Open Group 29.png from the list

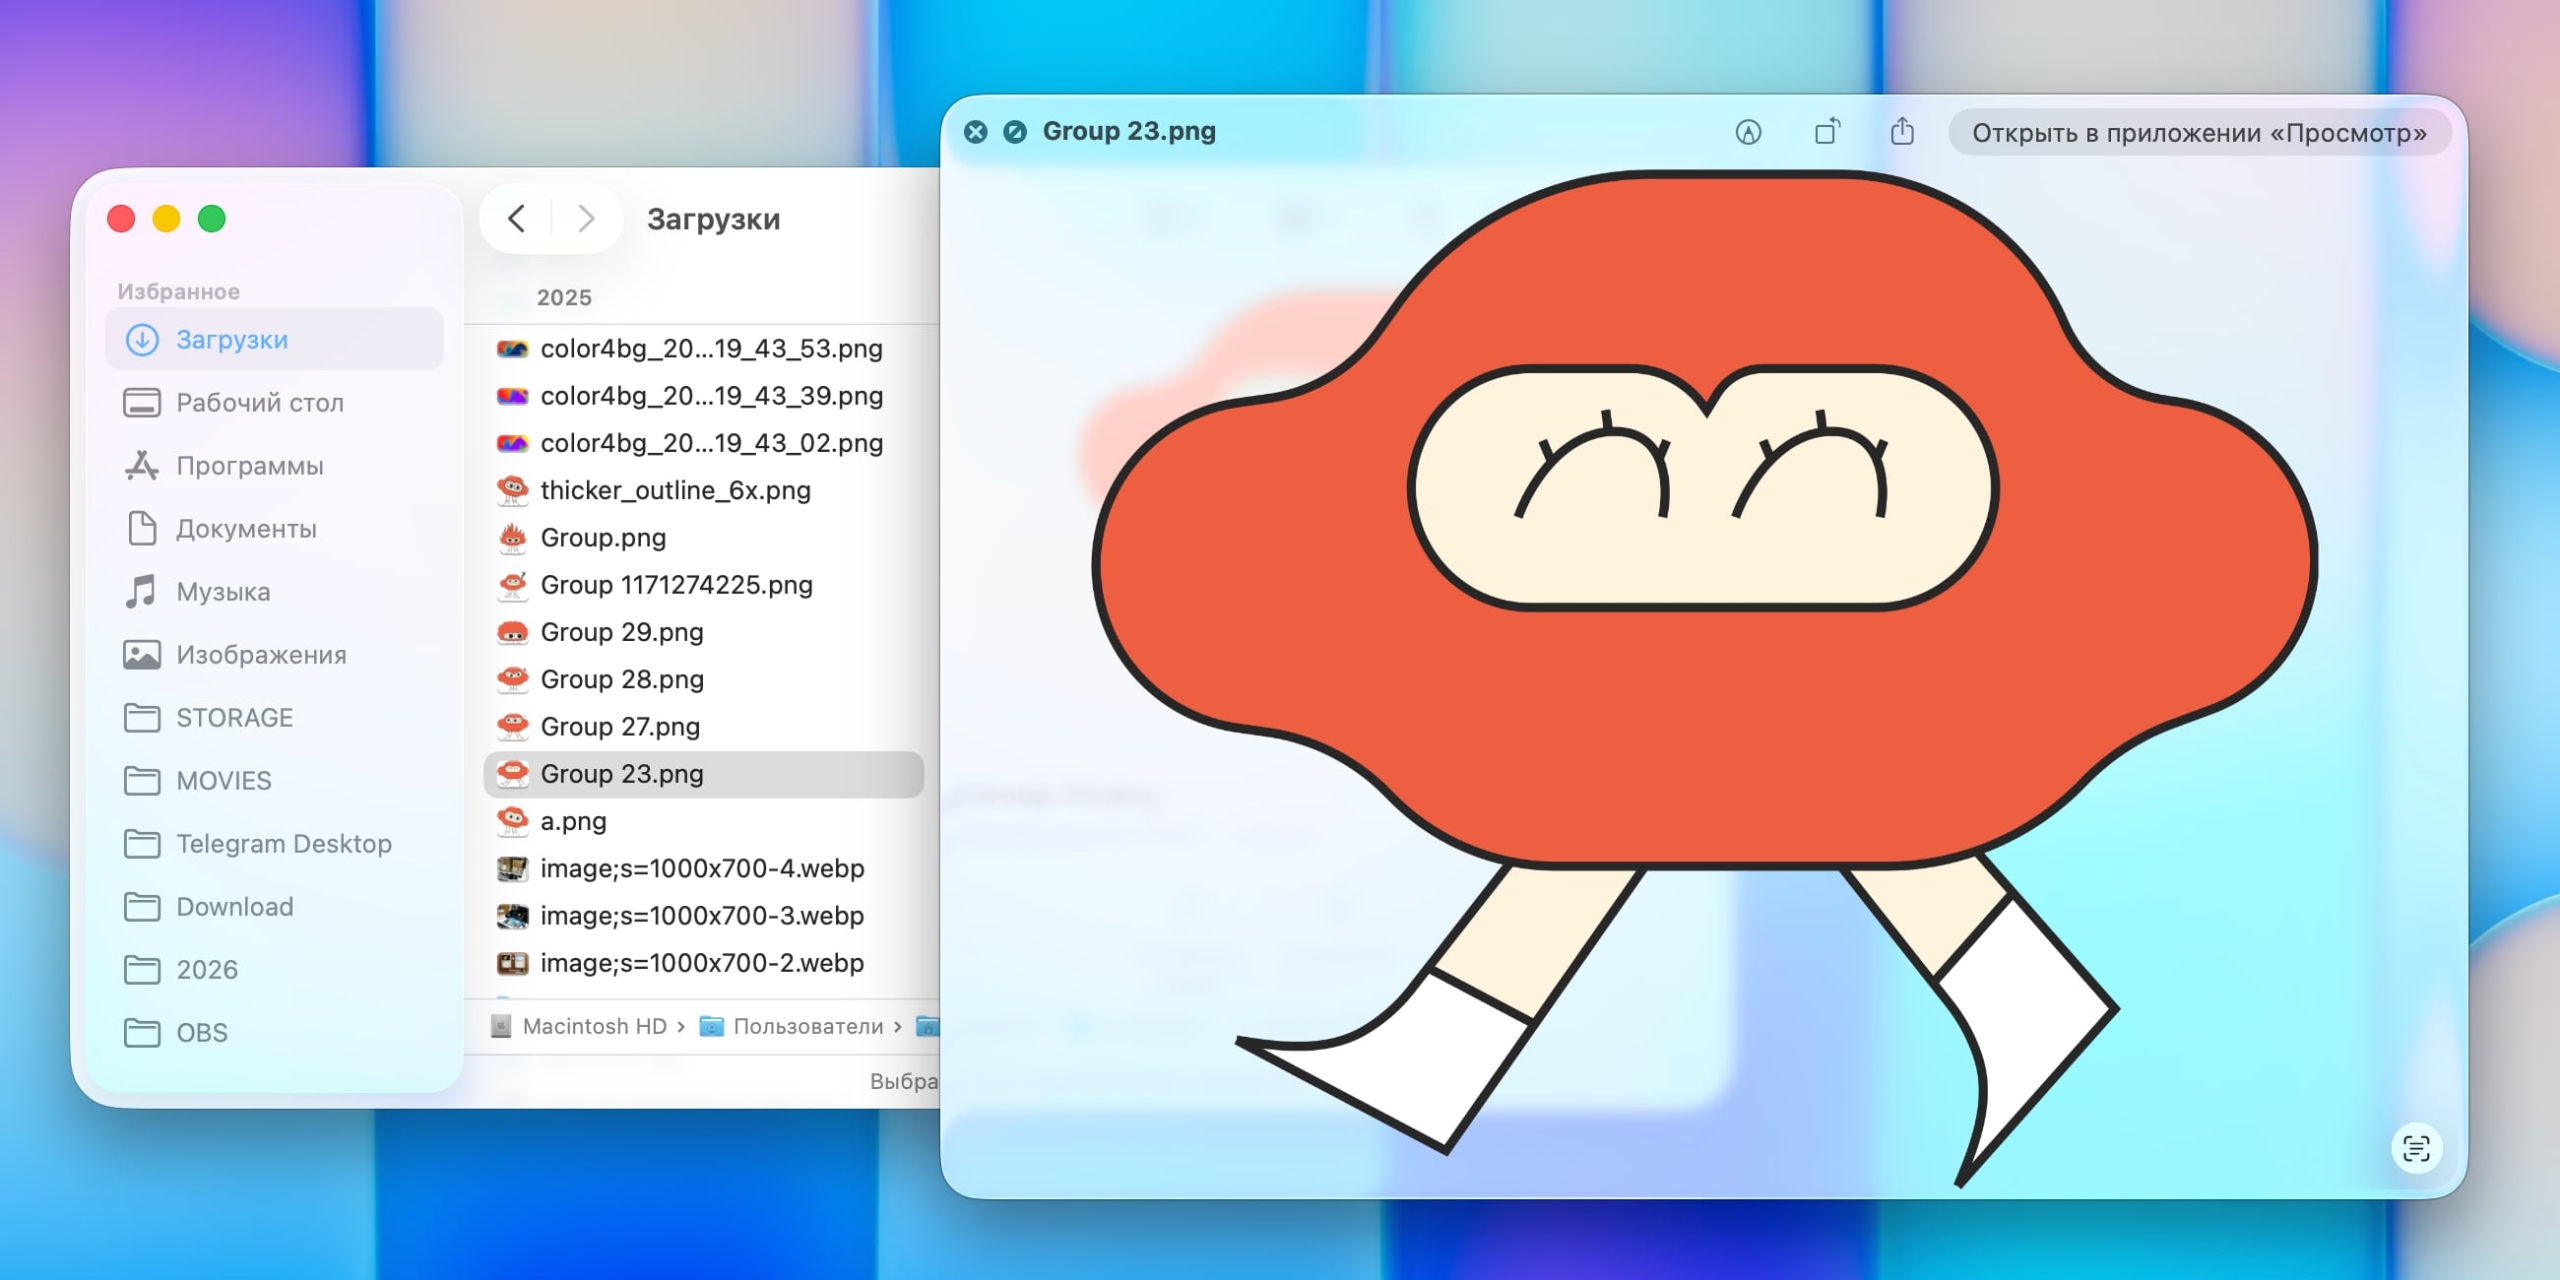pos(622,631)
